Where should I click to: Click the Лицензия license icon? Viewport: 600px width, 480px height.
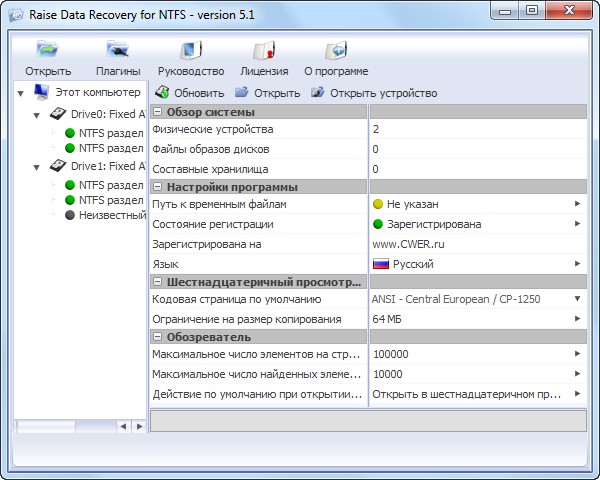[x=264, y=51]
